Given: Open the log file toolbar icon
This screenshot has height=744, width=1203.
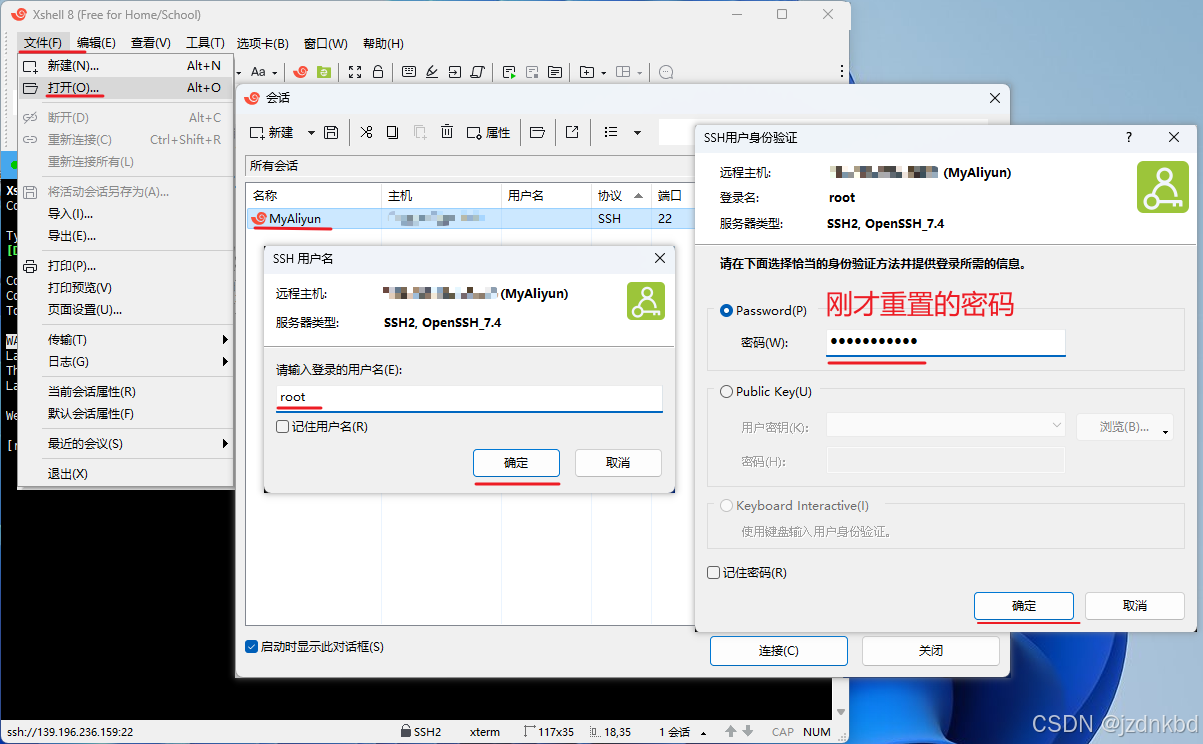Looking at the screenshot, I should (555, 72).
